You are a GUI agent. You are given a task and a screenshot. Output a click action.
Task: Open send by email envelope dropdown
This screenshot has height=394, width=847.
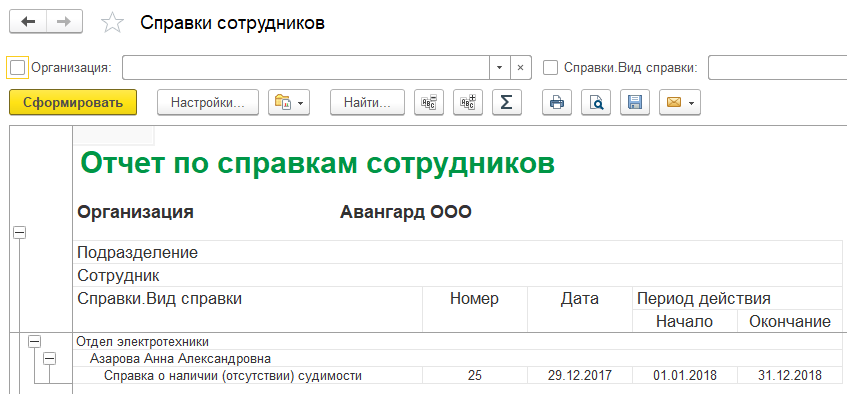click(x=680, y=102)
